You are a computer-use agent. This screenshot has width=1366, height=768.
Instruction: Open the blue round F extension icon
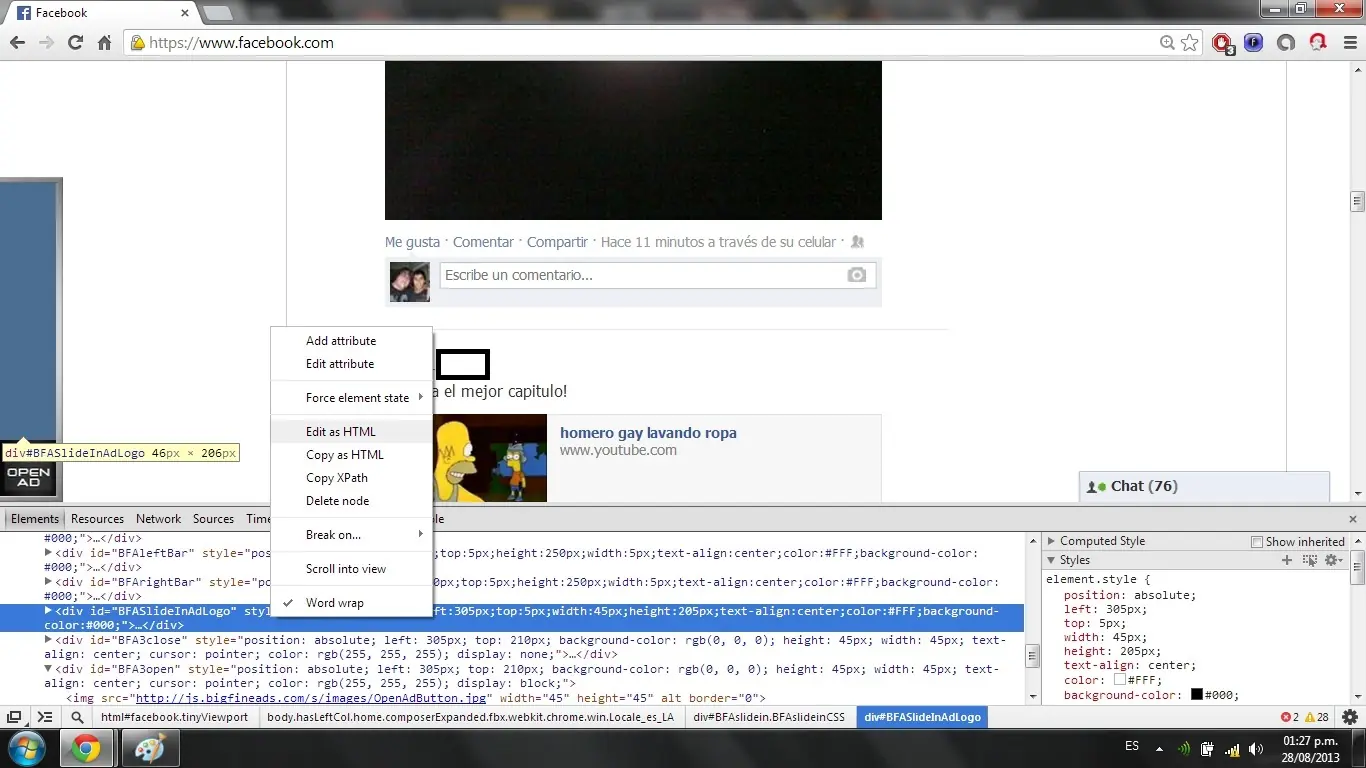pyautogui.click(x=1253, y=43)
